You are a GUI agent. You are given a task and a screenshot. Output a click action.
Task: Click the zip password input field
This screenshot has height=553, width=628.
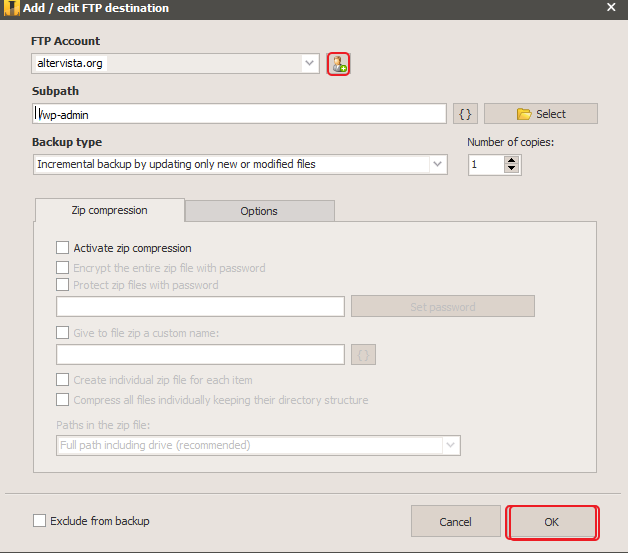tap(200, 306)
